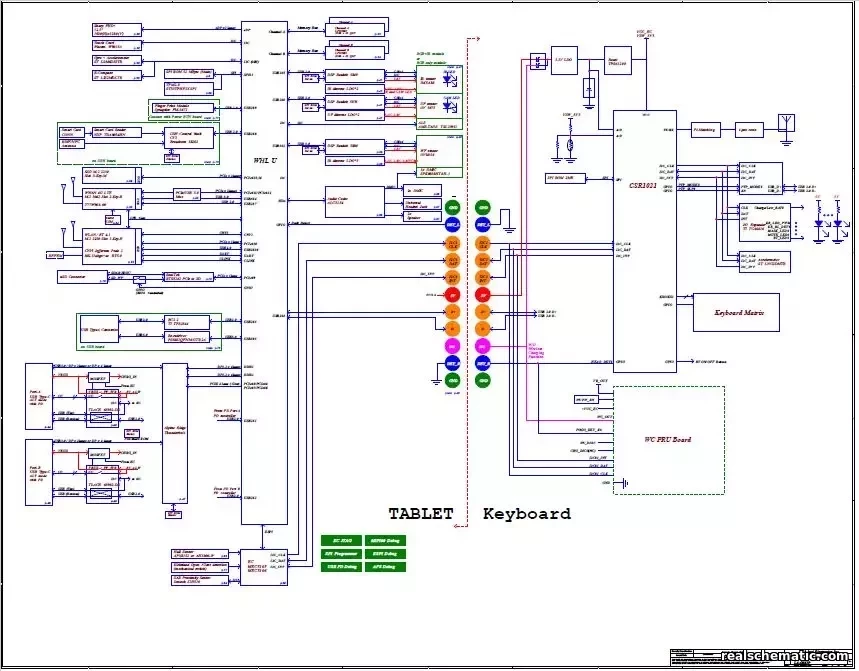Image resolution: width=859 pixels, height=671 pixels.
Task: Click the Port B USB Type-C block
Action: pos(39,473)
